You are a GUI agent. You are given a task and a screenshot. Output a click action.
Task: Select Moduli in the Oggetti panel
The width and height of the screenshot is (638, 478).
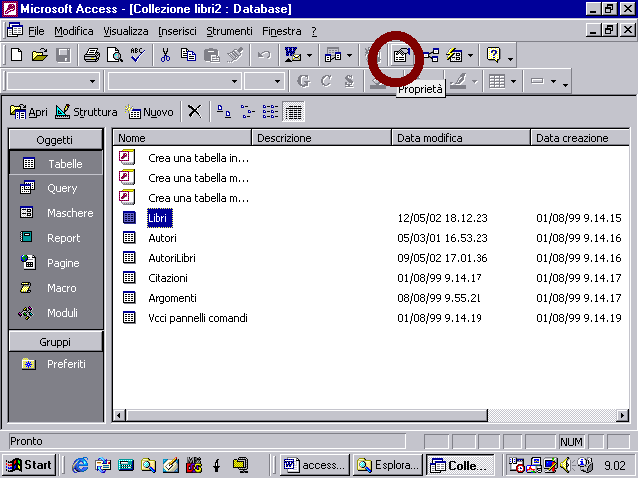(55, 313)
